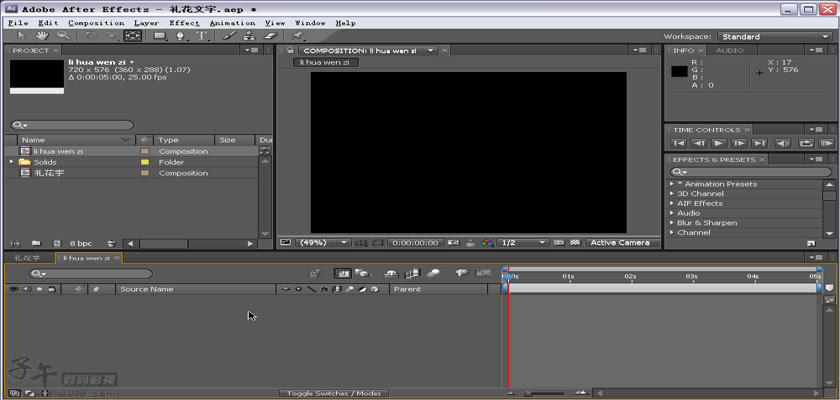Expand the Solids folder

[x=12, y=162]
